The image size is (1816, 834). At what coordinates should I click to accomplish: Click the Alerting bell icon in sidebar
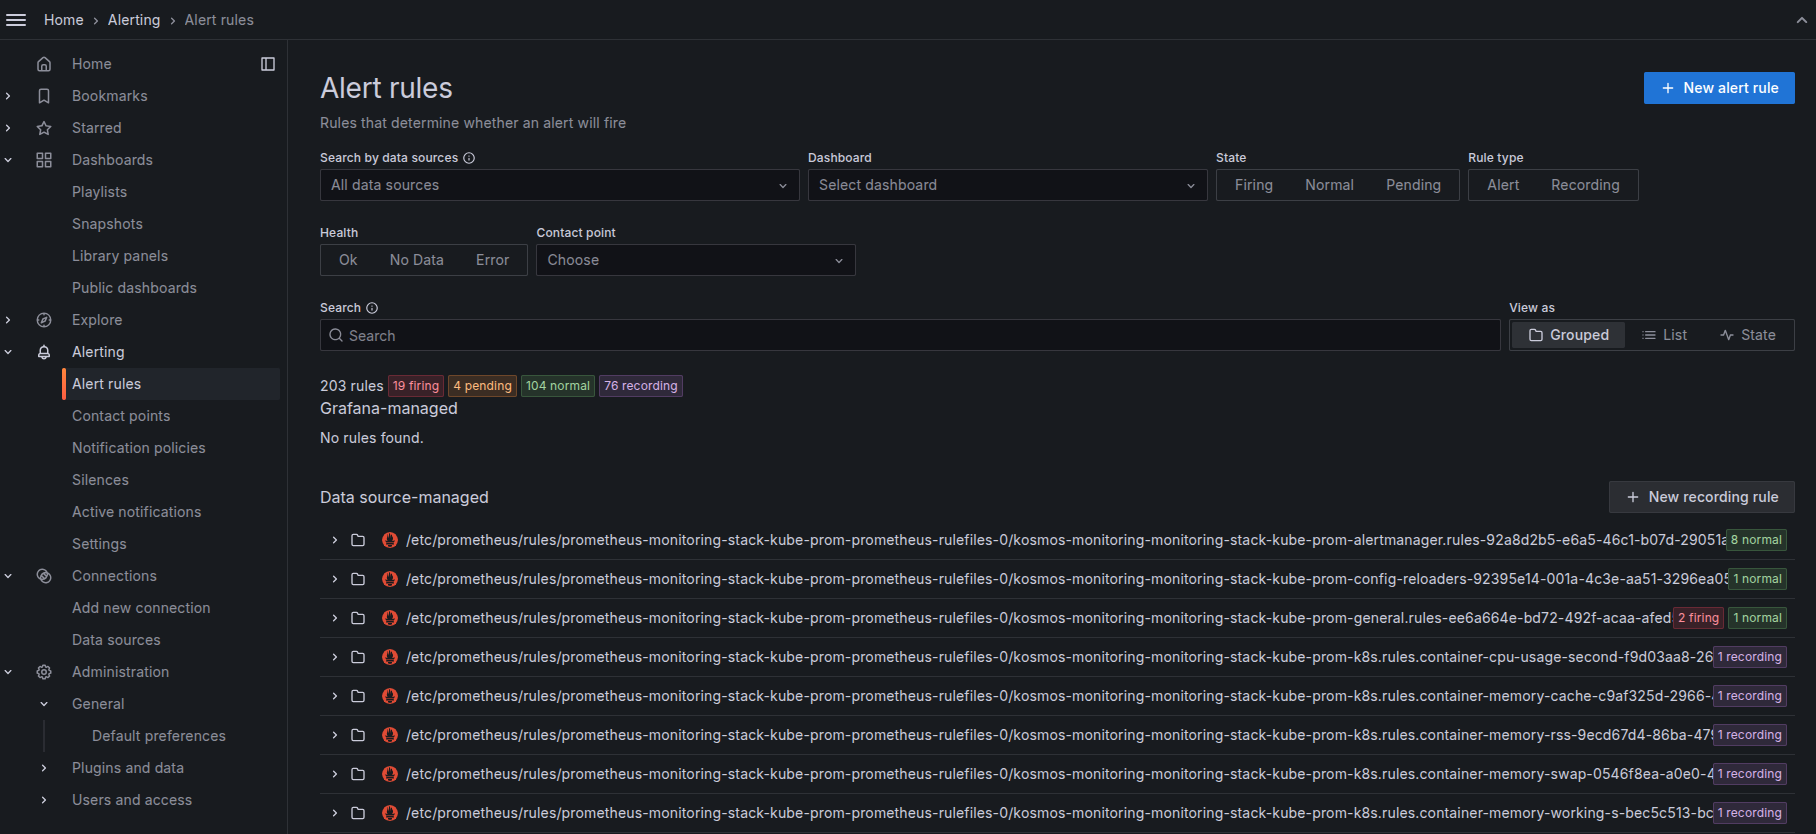click(x=44, y=352)
